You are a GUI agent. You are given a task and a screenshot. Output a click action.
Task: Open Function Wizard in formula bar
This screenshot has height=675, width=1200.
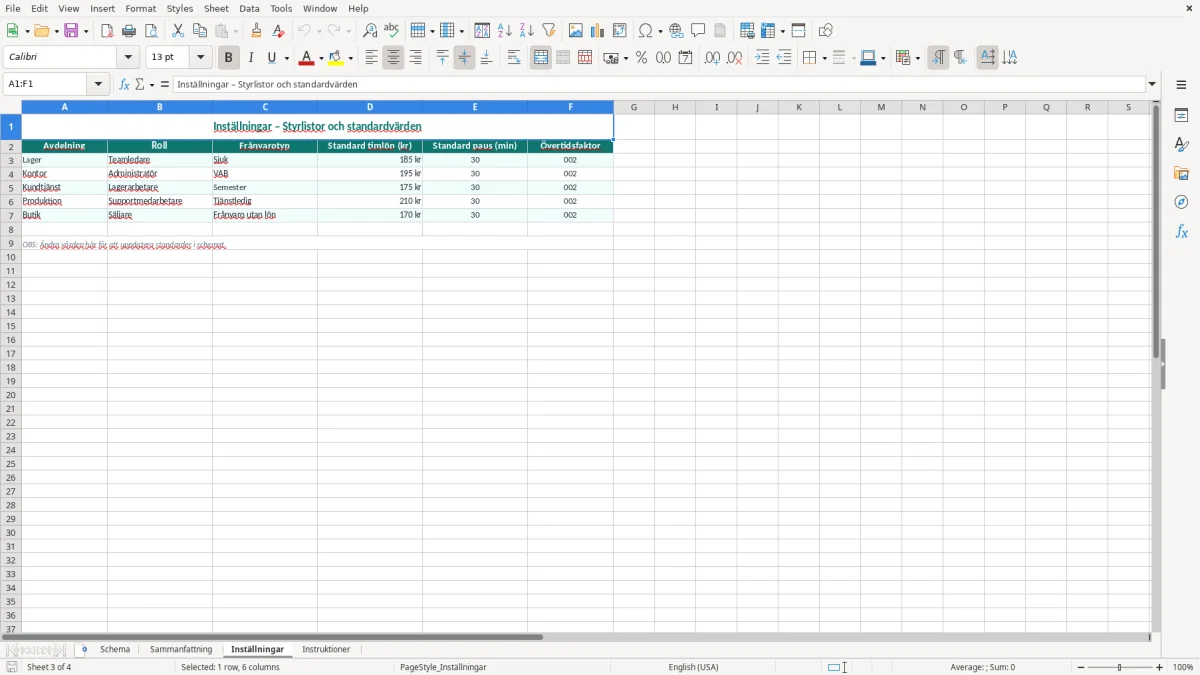[x=124, y=85]
